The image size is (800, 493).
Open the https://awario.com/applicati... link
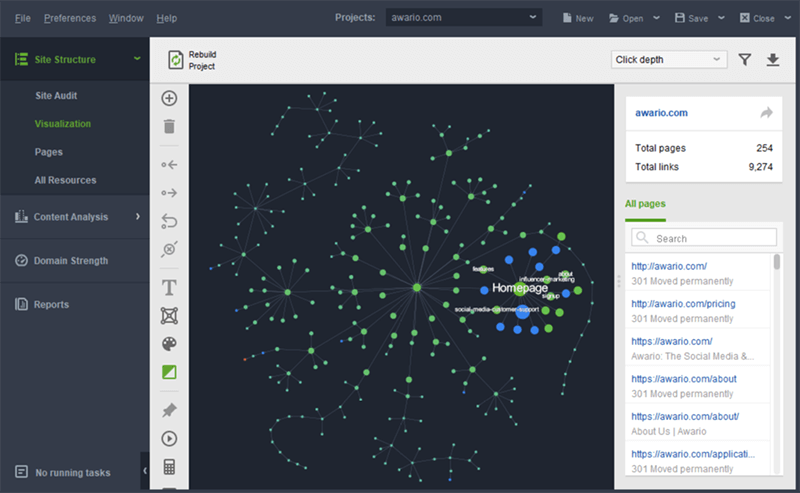pyautogui.click(x=693, y=454)
